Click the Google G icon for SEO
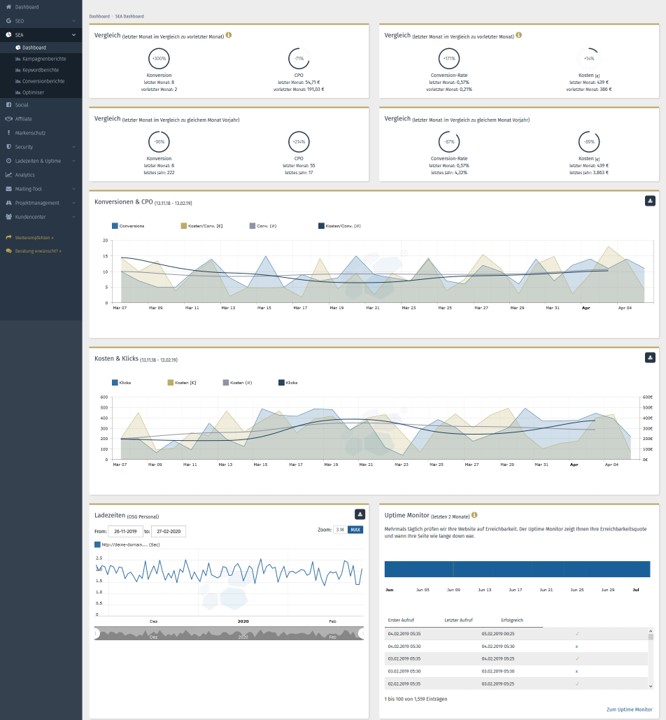The image size is (666, 720). [x=9, y=21]
